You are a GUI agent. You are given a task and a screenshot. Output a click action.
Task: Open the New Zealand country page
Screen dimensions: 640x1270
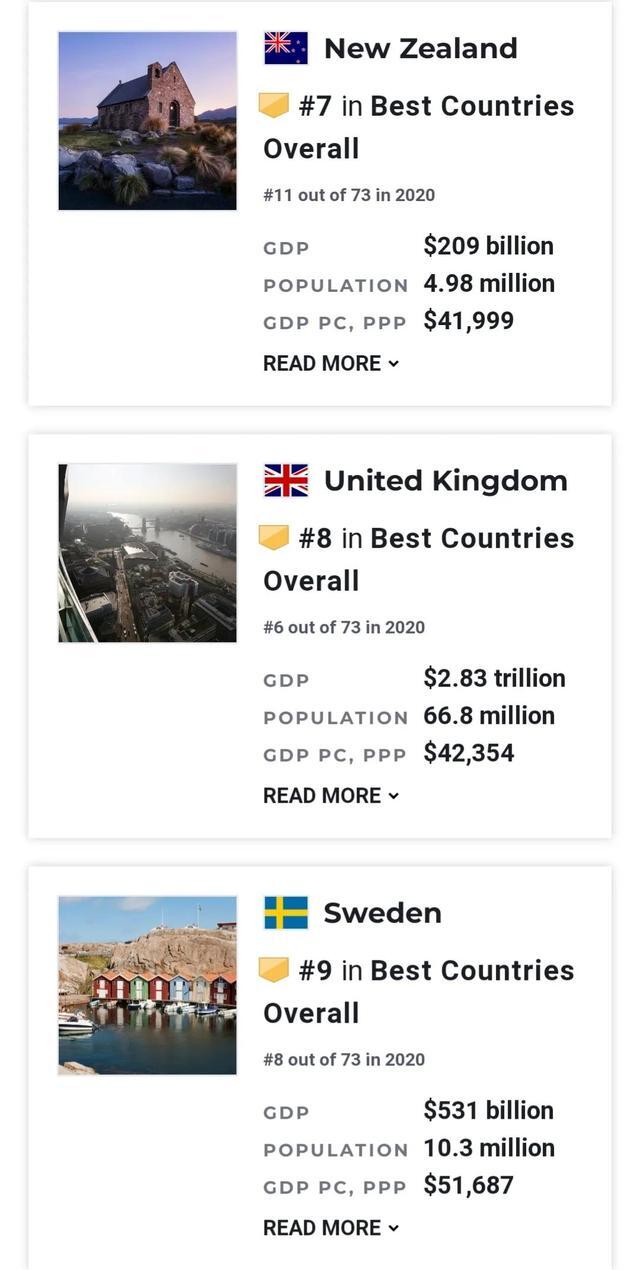click(x=419, y=46)
